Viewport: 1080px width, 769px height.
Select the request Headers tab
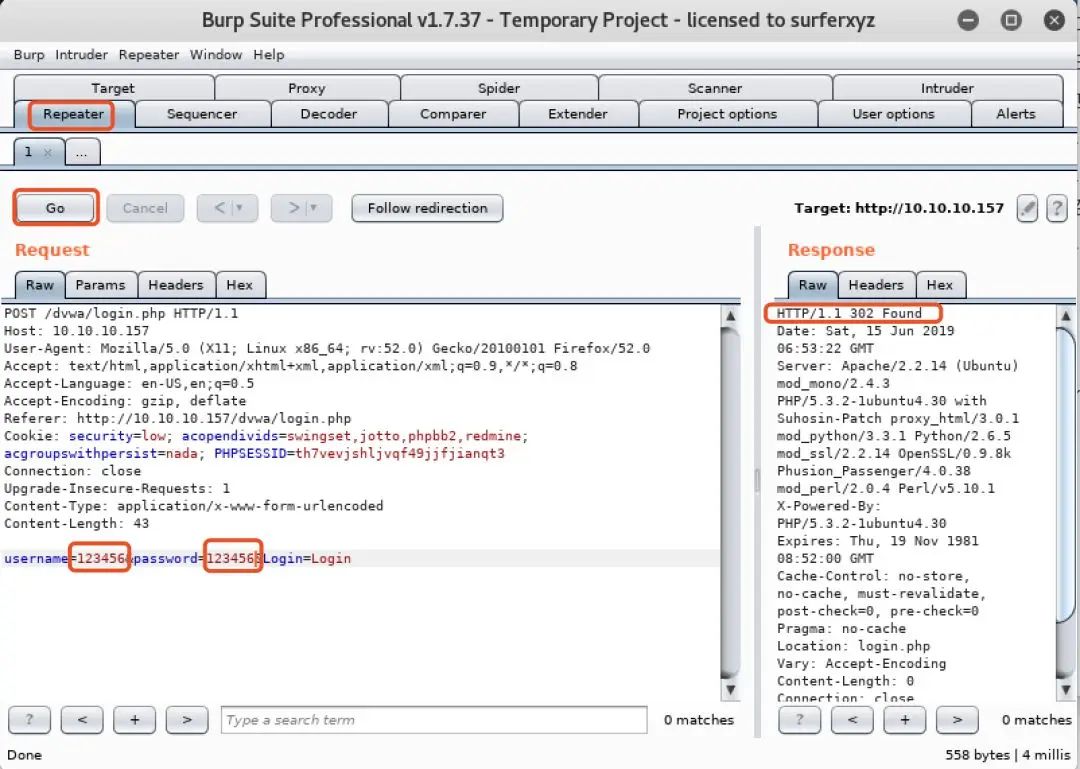tap(176, 285)
